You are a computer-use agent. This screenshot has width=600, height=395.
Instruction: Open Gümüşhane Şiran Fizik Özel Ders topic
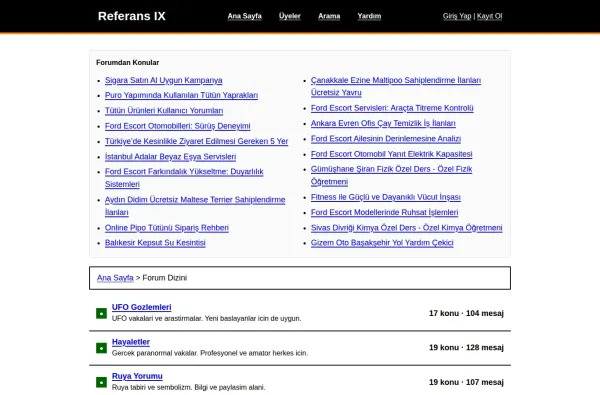pos(391,175)
